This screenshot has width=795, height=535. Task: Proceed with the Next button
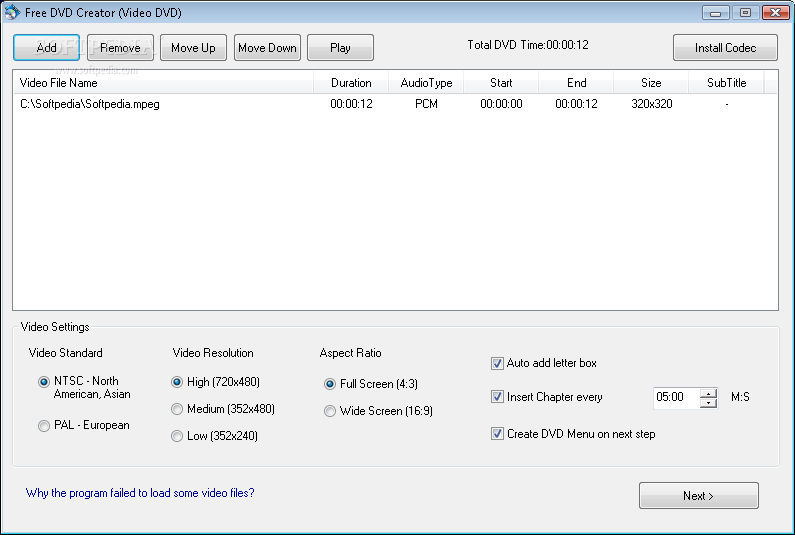[699, 495]
